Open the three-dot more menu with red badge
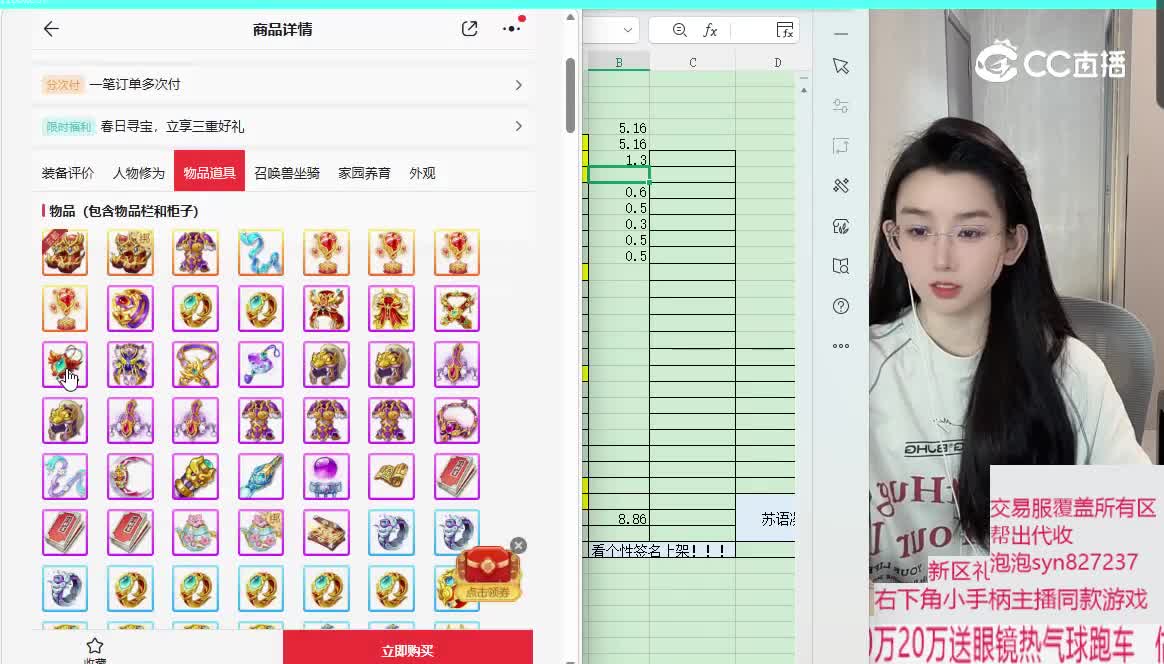Image resolution: width=1164 pixels, height=664 pixels. pos(512,29)
